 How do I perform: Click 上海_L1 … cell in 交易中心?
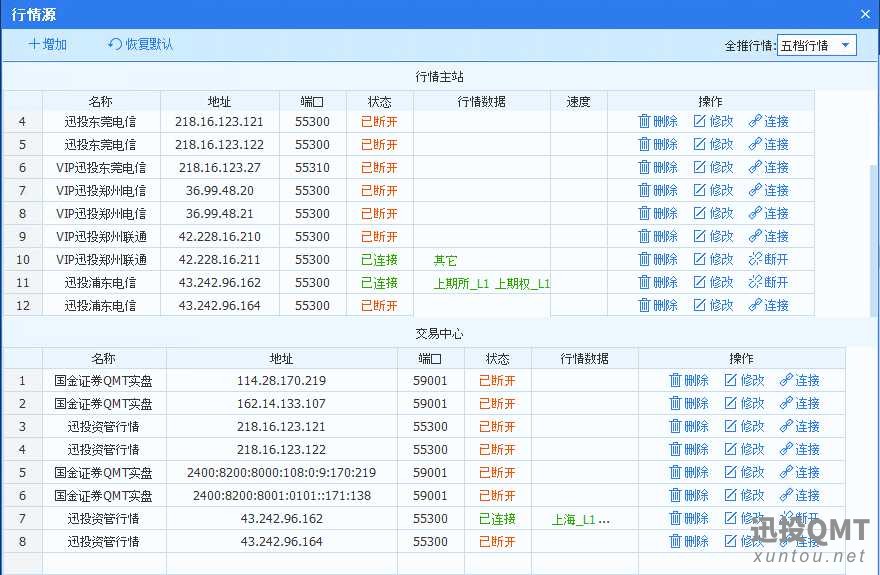(584, 519)
